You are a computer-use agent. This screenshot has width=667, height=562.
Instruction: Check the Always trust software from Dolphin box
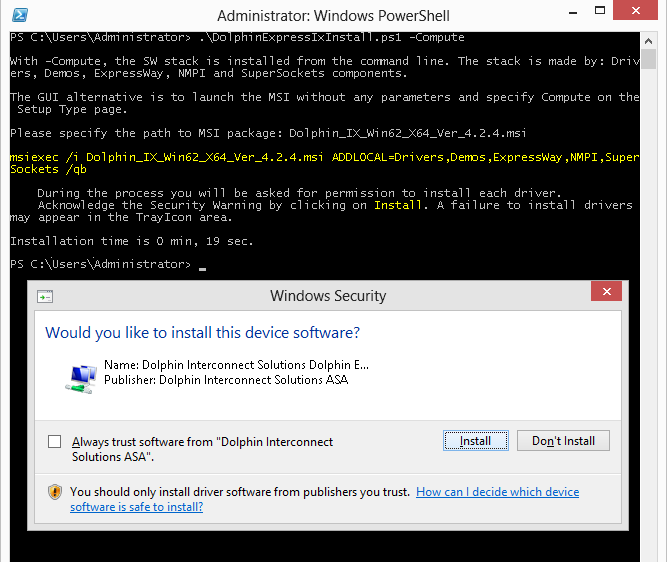click(54, 442)
